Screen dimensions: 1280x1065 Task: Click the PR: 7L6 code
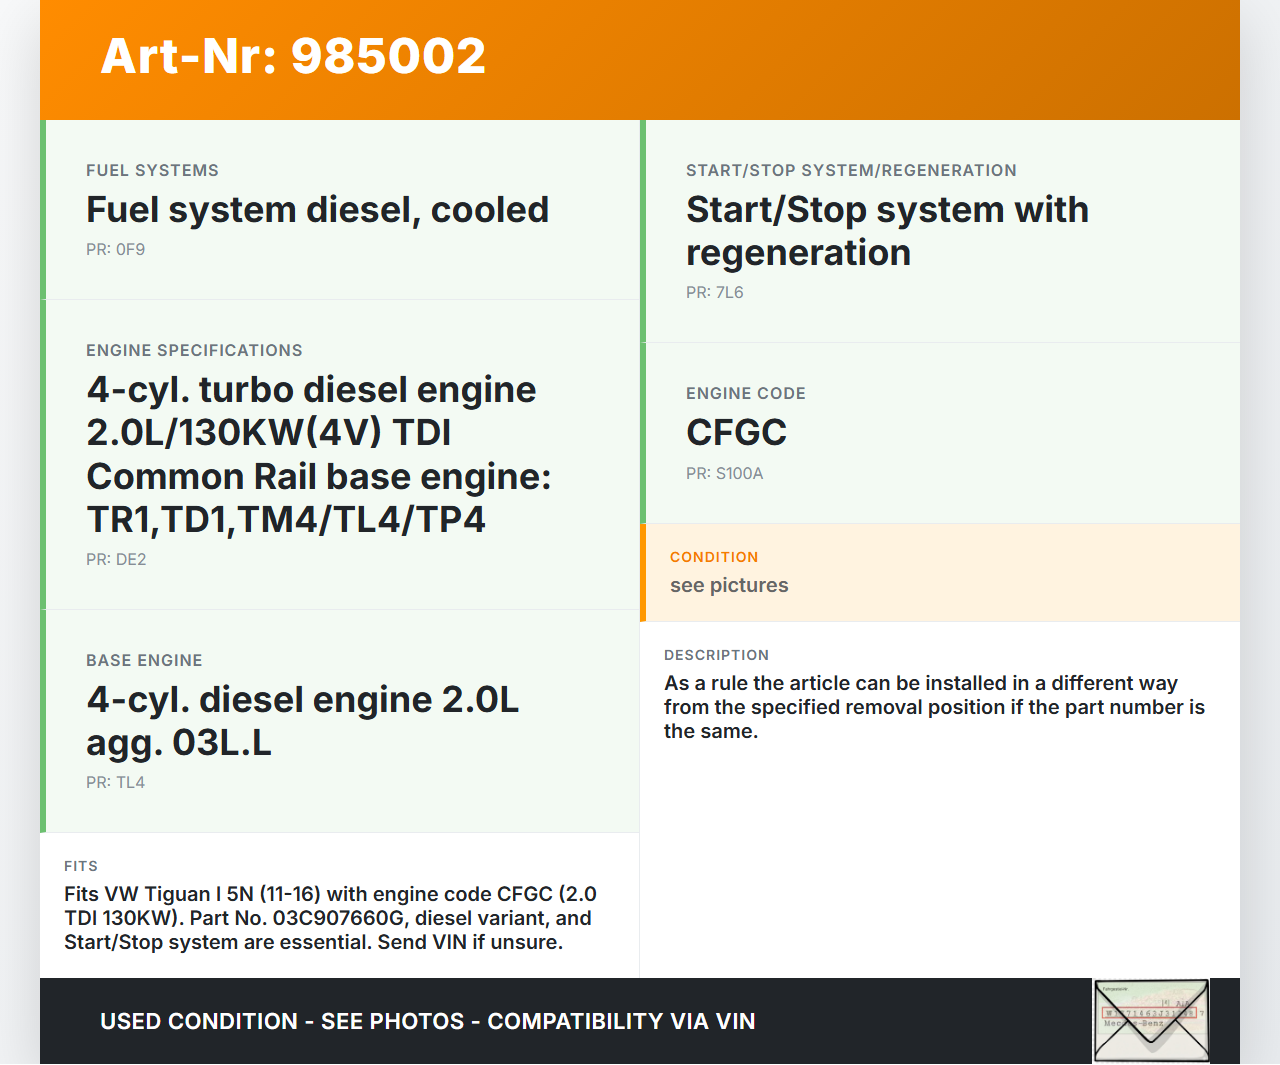tap(714, 293)
